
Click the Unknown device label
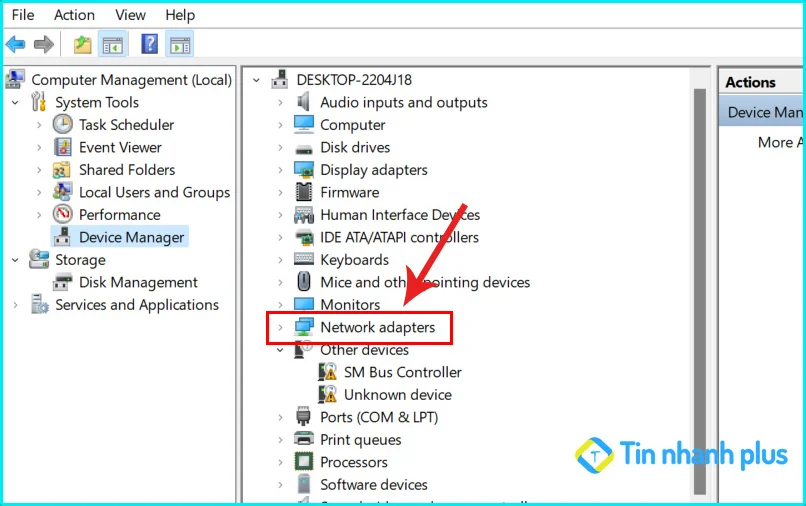398,394
